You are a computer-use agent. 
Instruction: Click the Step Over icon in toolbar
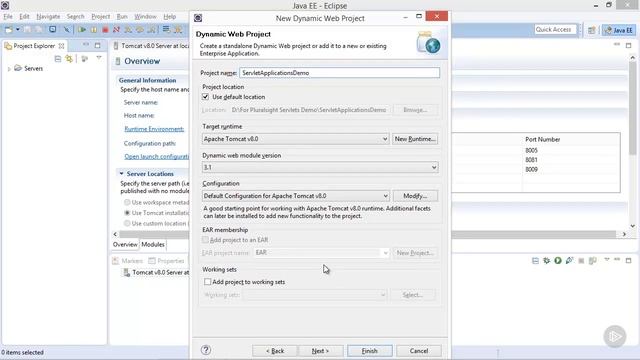(140, 30)
